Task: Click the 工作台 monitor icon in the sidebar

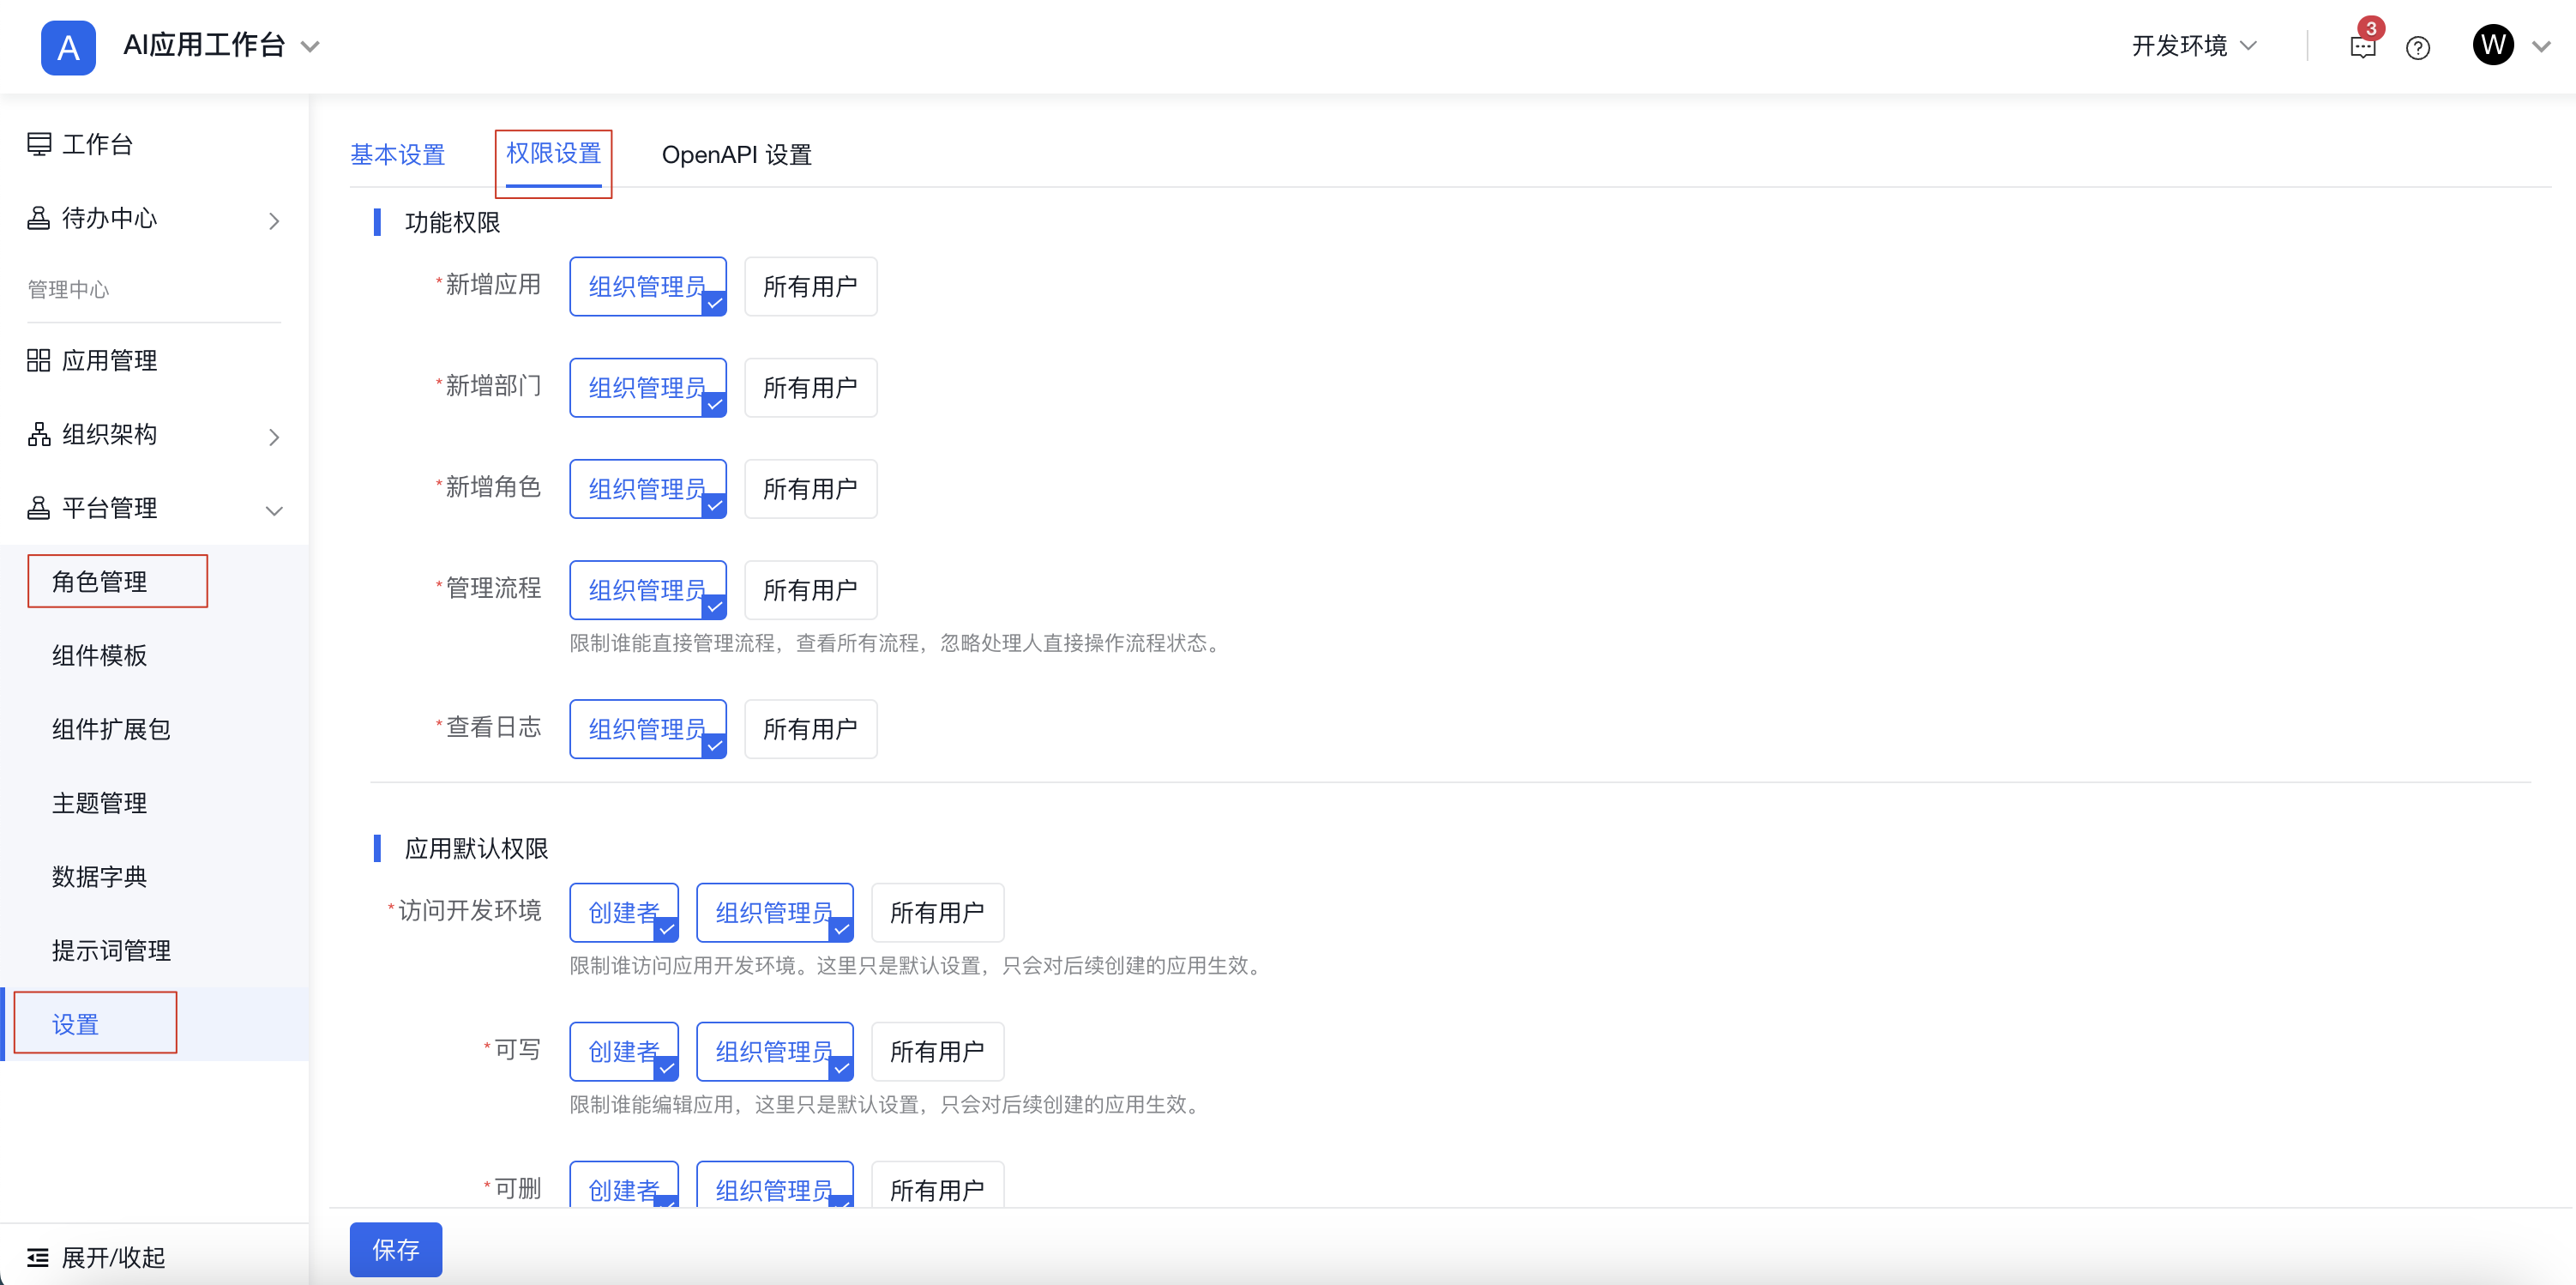Action: coord(39,144)
